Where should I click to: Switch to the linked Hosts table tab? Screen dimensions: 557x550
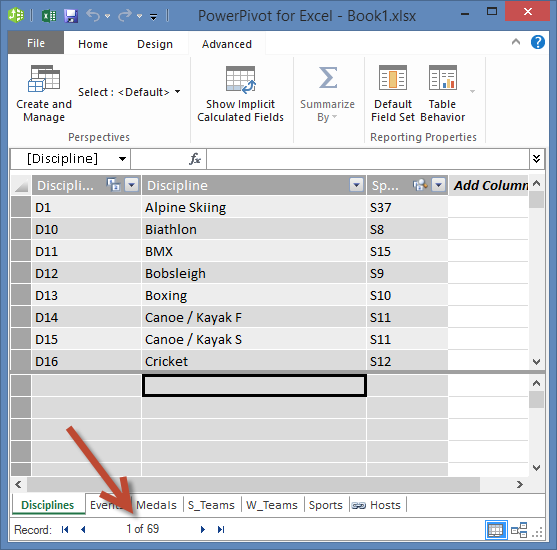point(377,505)
